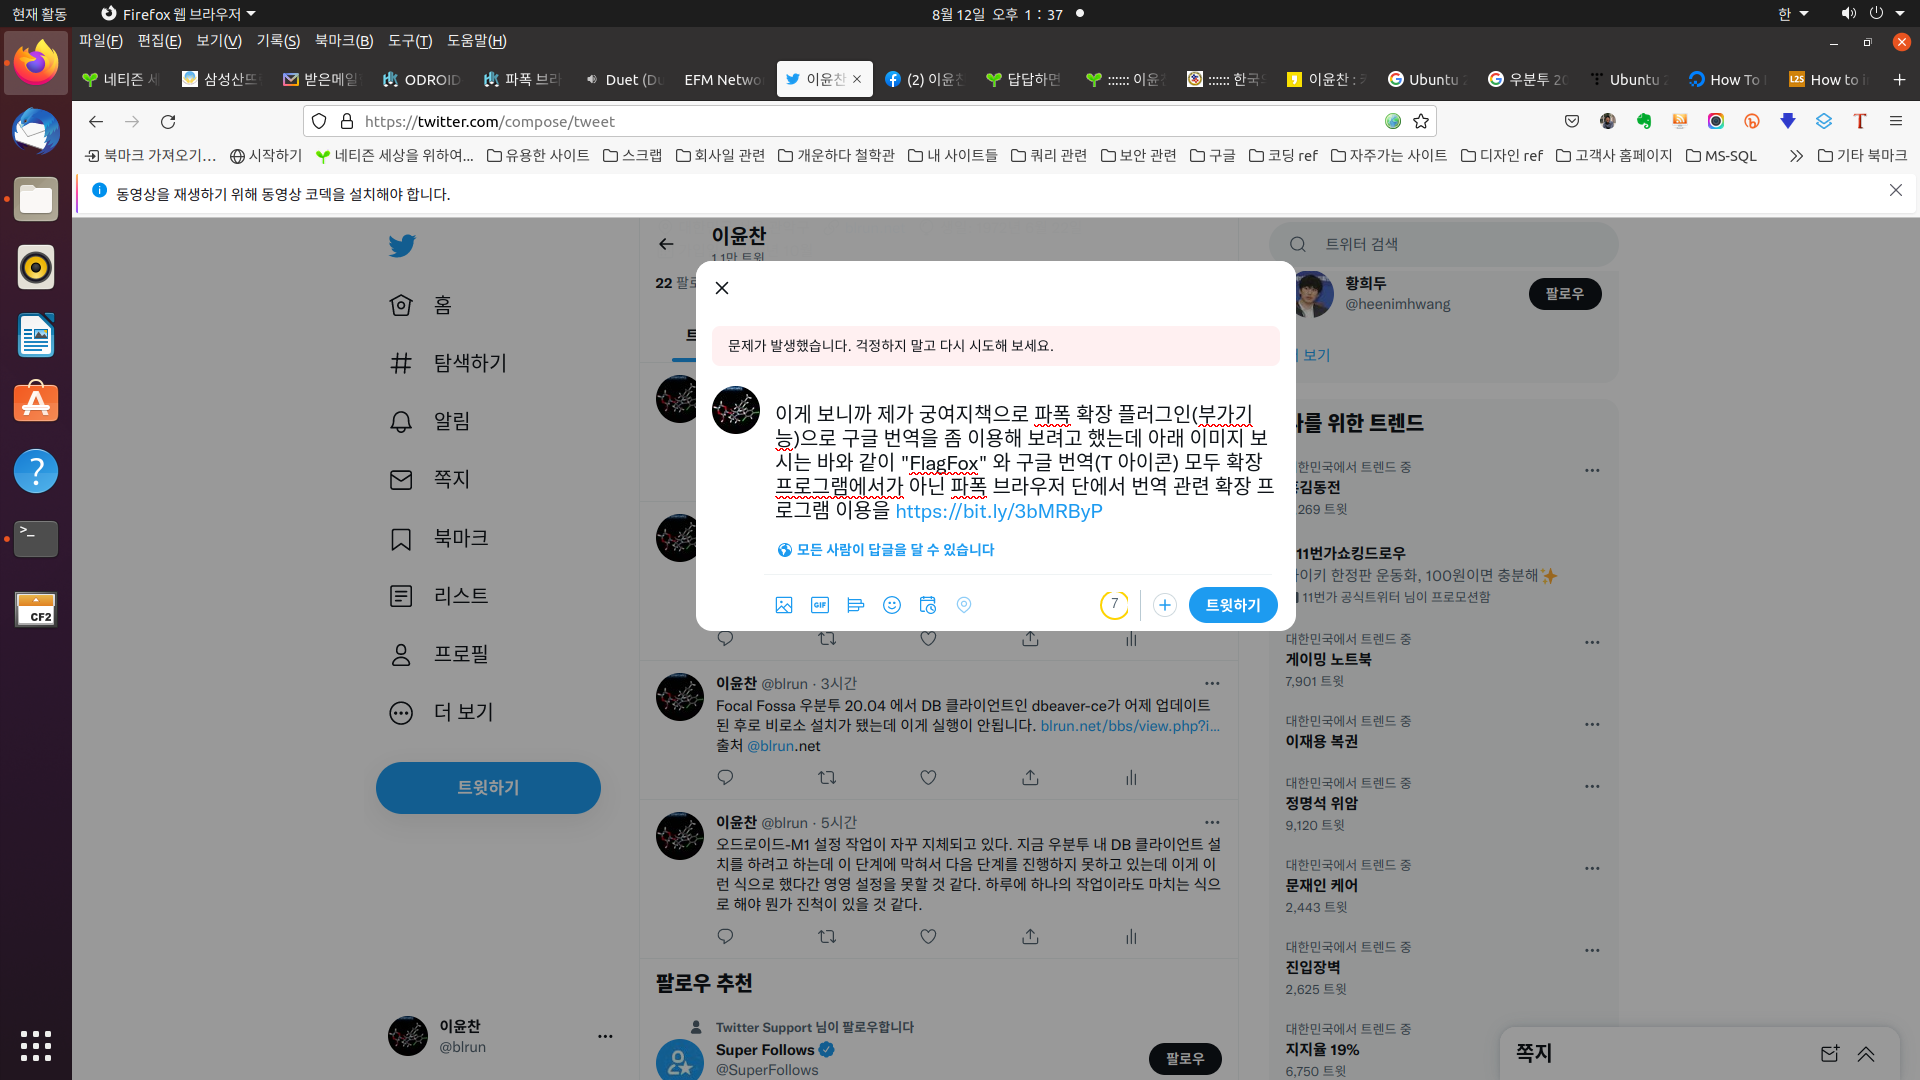Open blrun.net link in dbeaver tweet
The height and width of the screenshot is (1080, 1920).
(1130, 726)
